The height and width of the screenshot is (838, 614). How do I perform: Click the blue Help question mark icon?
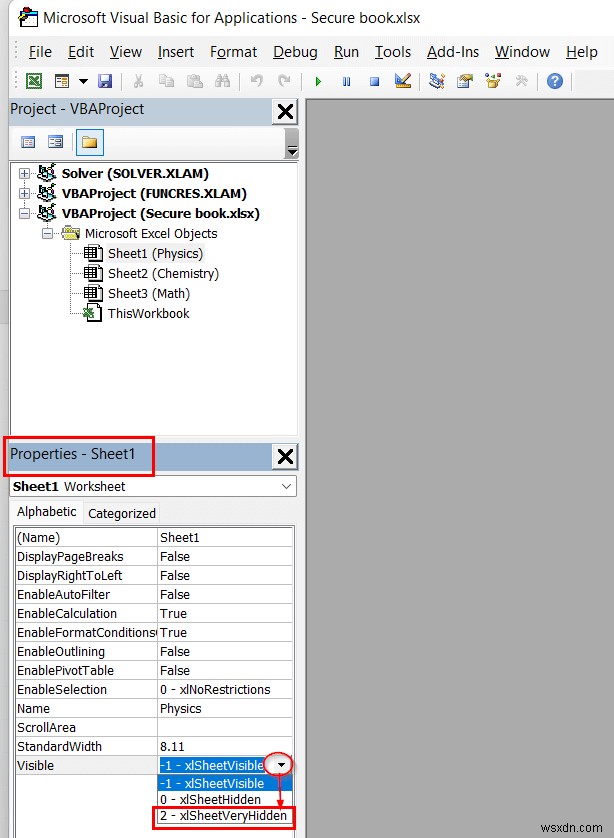point(555,81)
